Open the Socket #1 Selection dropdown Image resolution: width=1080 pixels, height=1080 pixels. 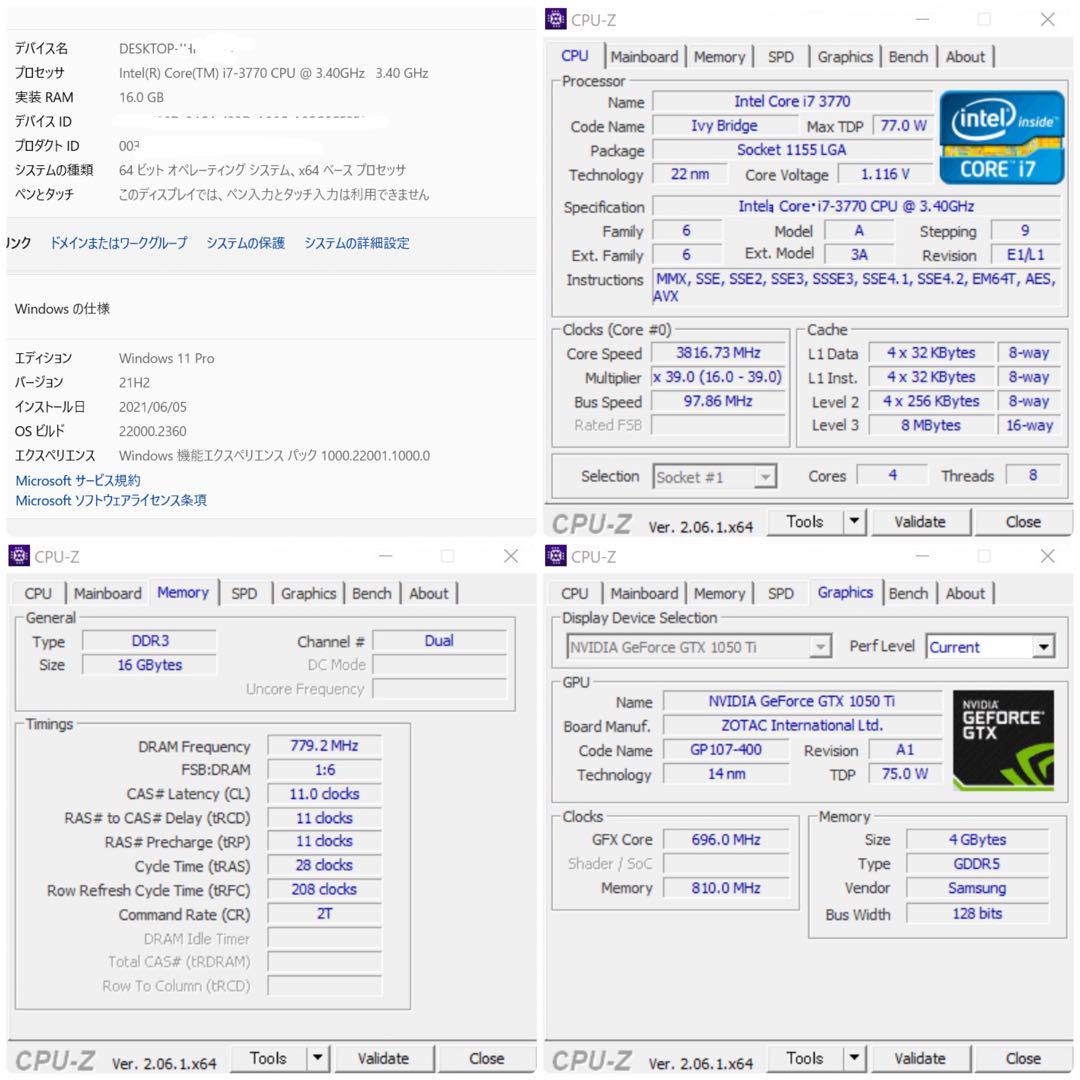714,477
